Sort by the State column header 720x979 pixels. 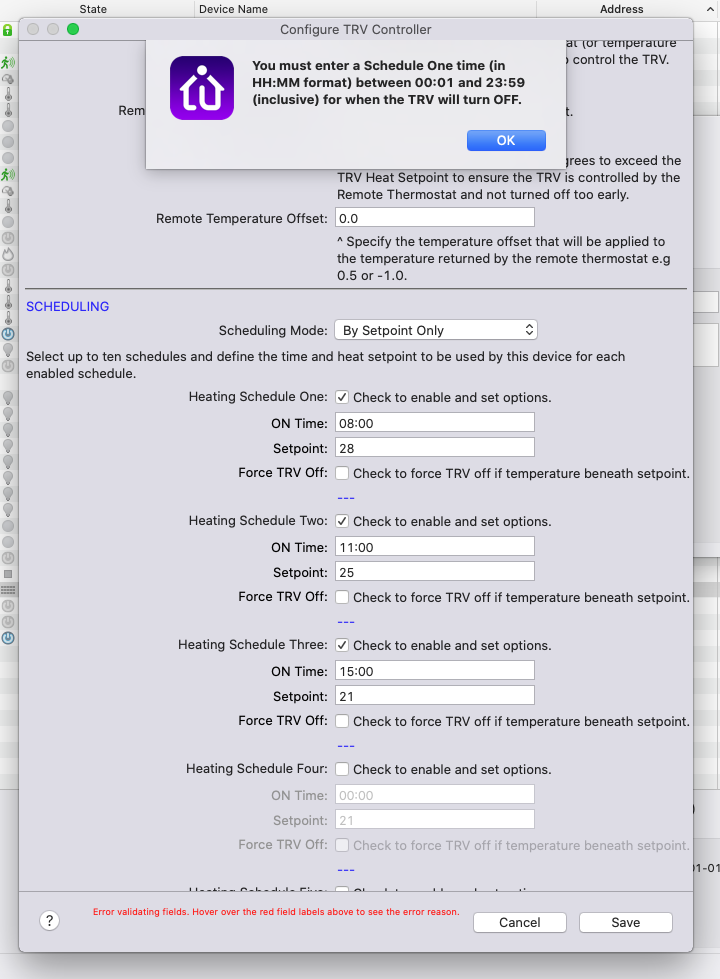click(x=93, y=9)
